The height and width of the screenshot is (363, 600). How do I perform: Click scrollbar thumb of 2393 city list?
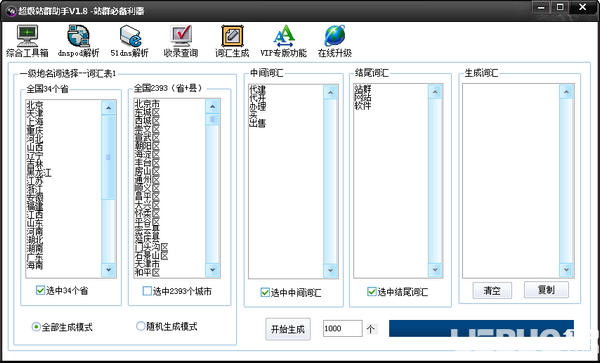(x=212, y=119)
